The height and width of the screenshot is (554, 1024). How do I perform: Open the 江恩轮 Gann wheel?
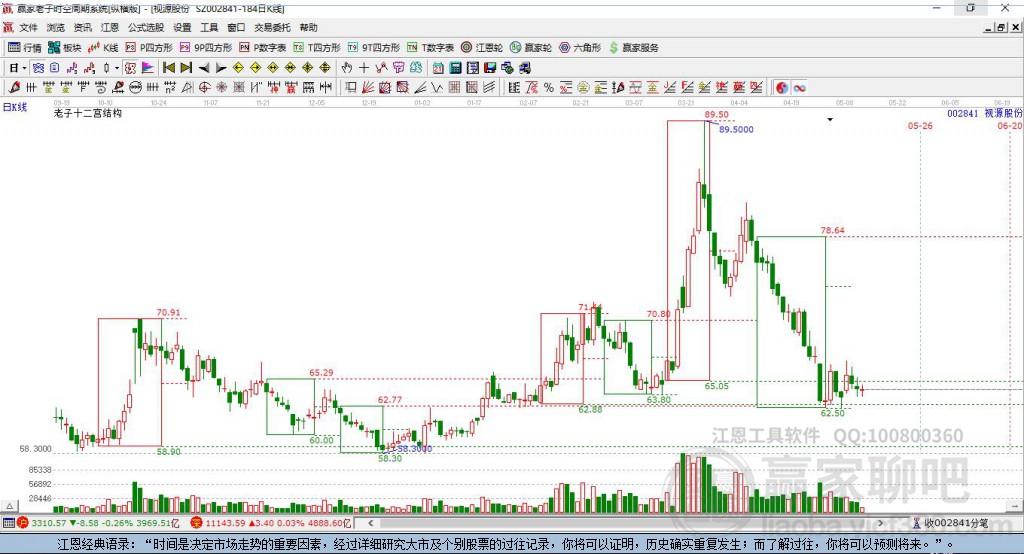482,48
